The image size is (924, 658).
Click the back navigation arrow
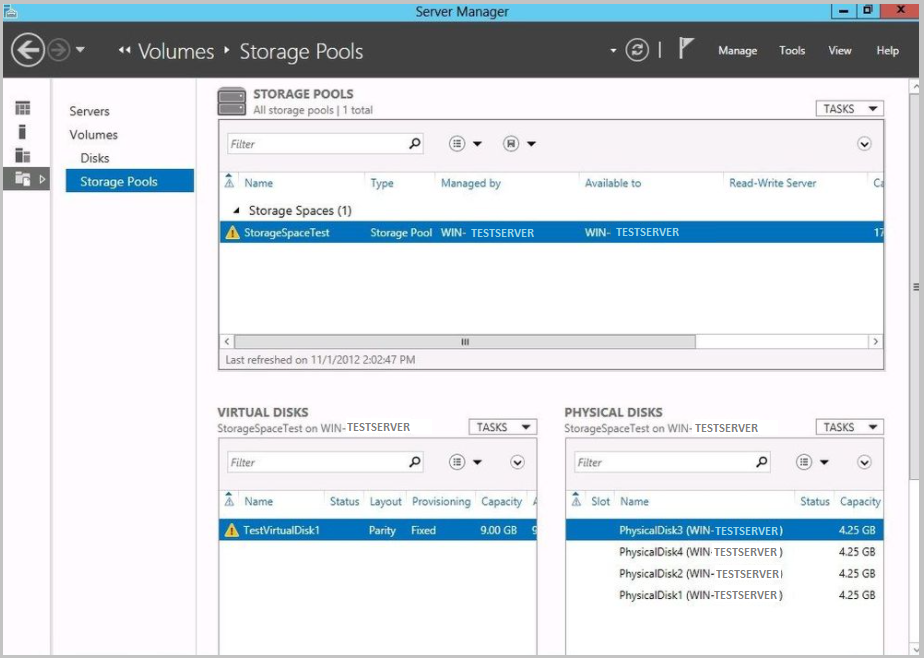tap(28, 50)
